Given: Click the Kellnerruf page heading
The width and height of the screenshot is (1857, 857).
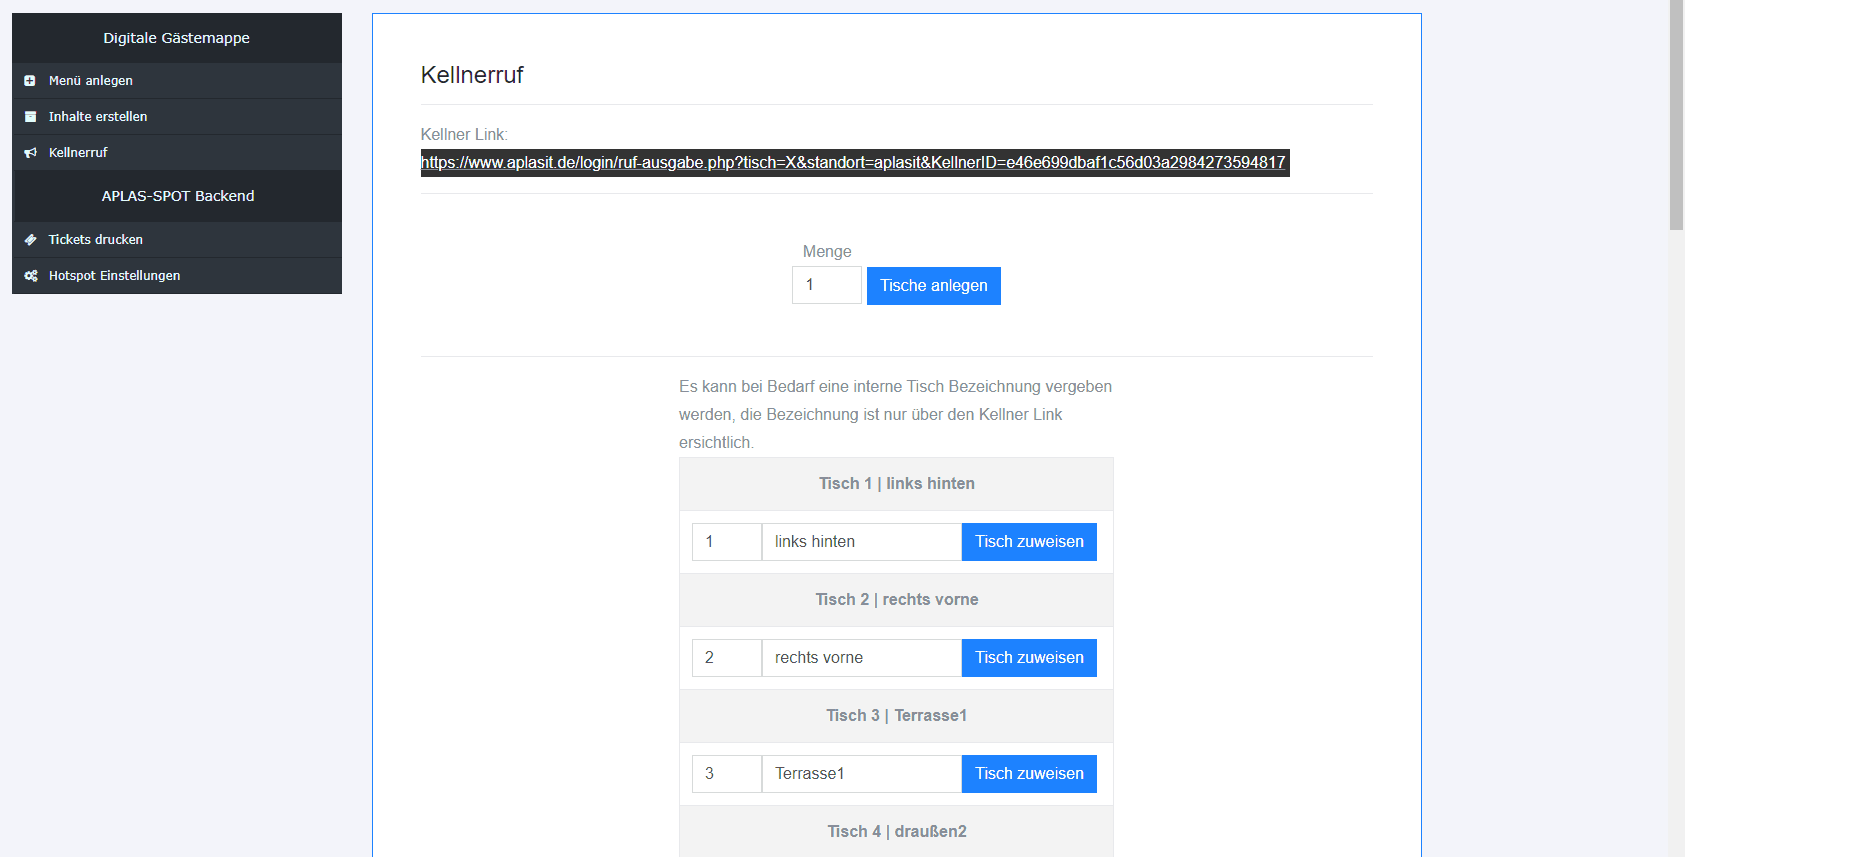Looking at the screenshot, I should point(472,75).
